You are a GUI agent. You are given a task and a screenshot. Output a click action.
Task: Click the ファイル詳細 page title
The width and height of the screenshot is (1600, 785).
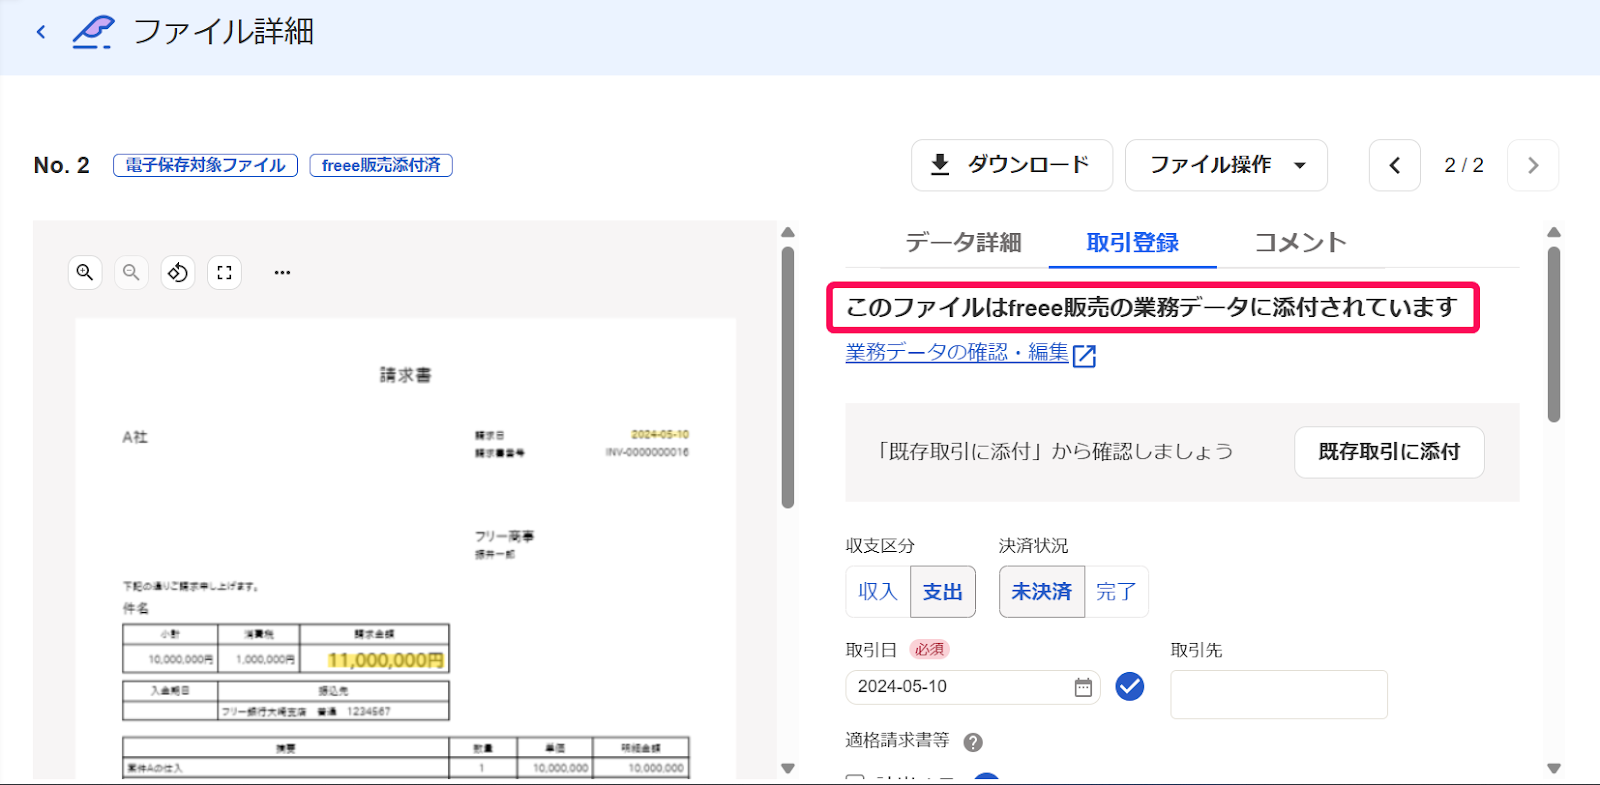(x=224, y=32)
